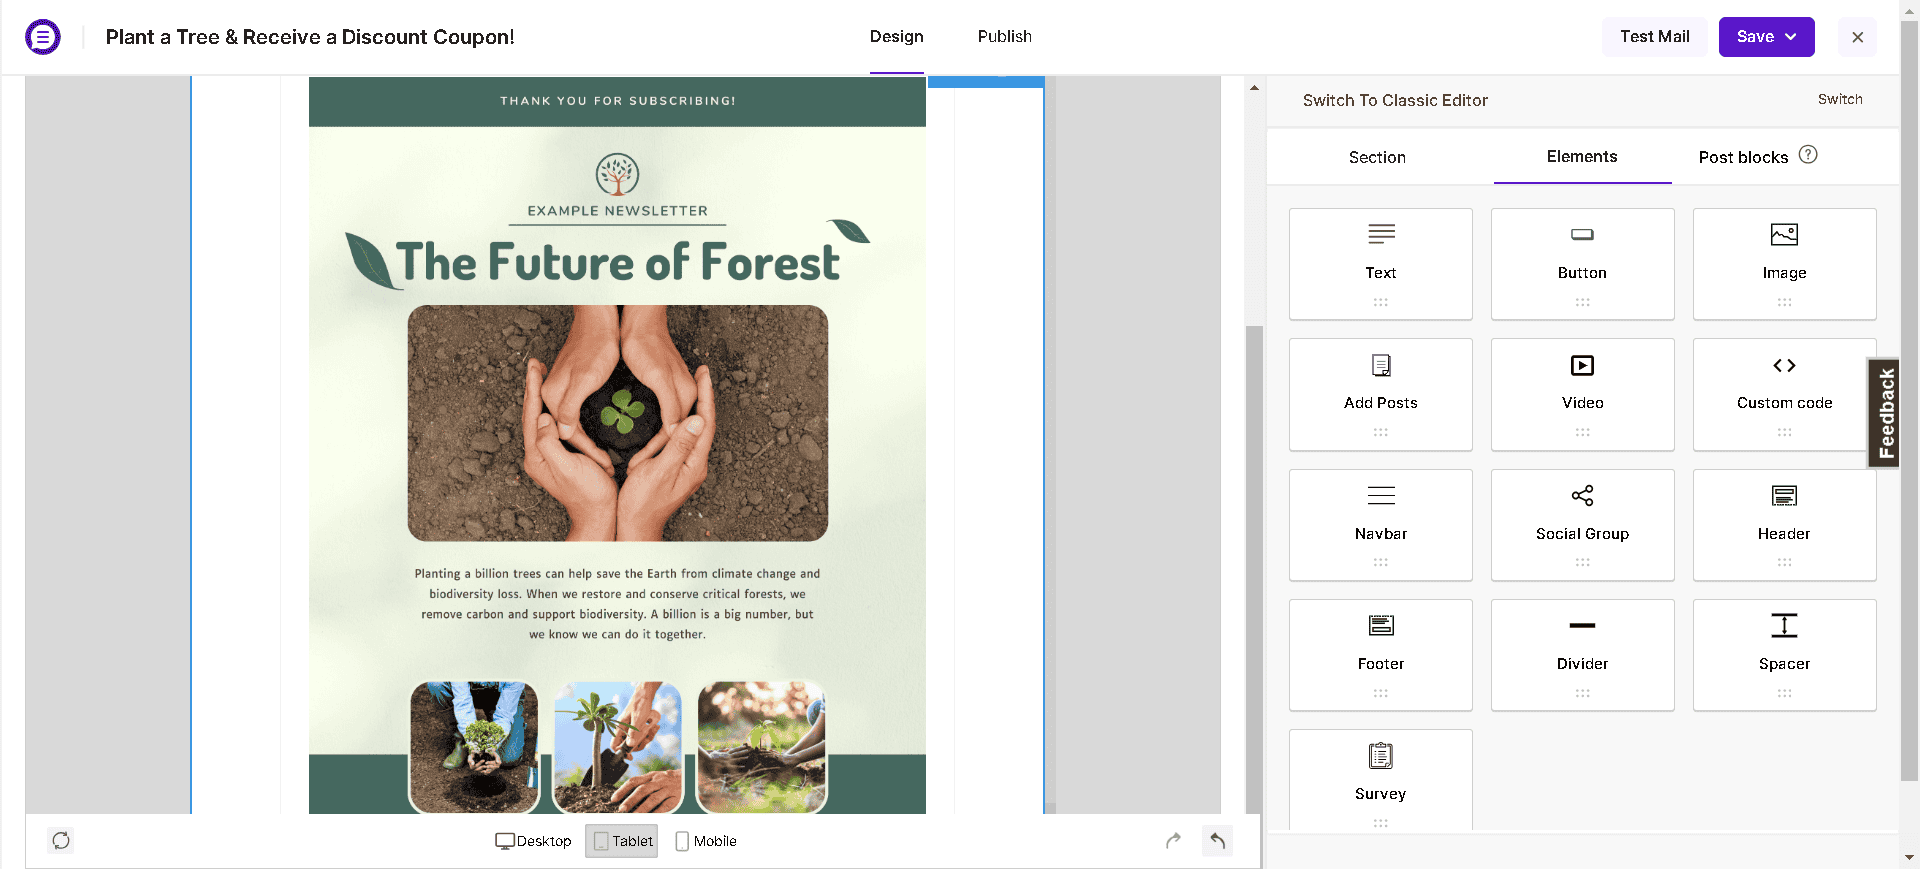The image size is (1920, 869).
Task: Open the Section tab
Action: tap(1377, 157)
